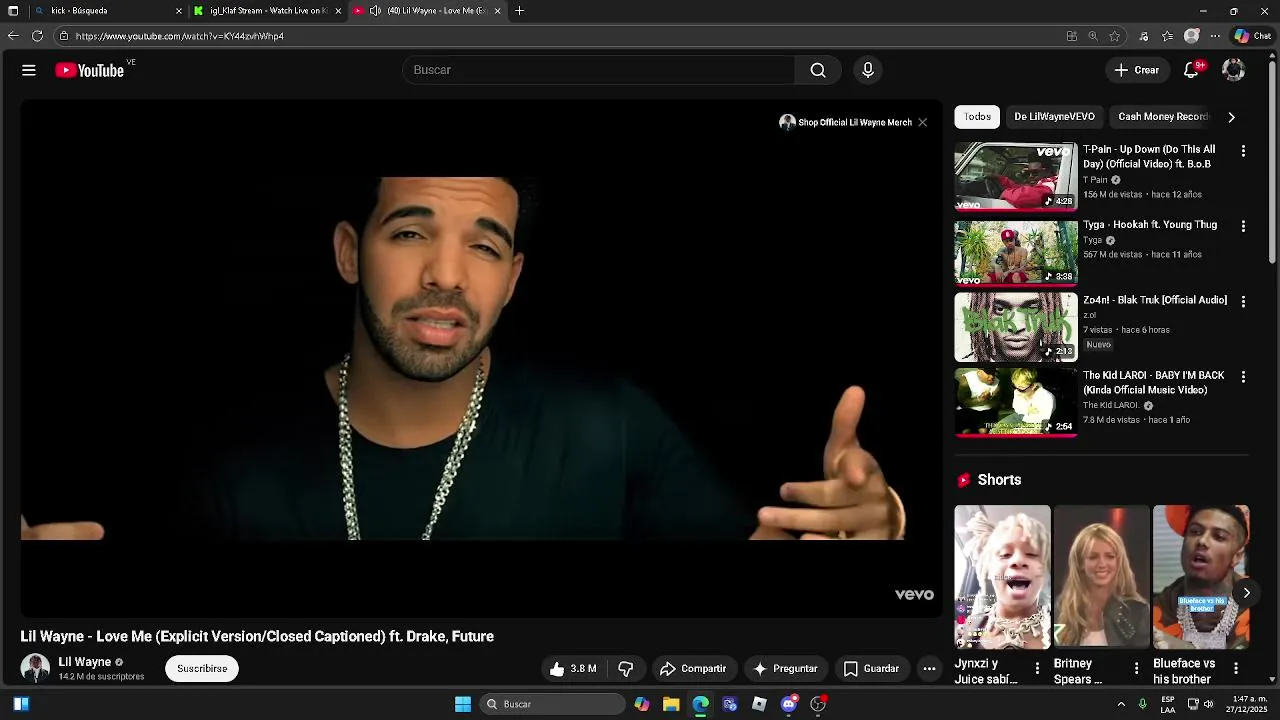The image size is (1280, 720).
Task: Open Zo4n! Blak Truk video thumbnail
Action: point(1016,327)
